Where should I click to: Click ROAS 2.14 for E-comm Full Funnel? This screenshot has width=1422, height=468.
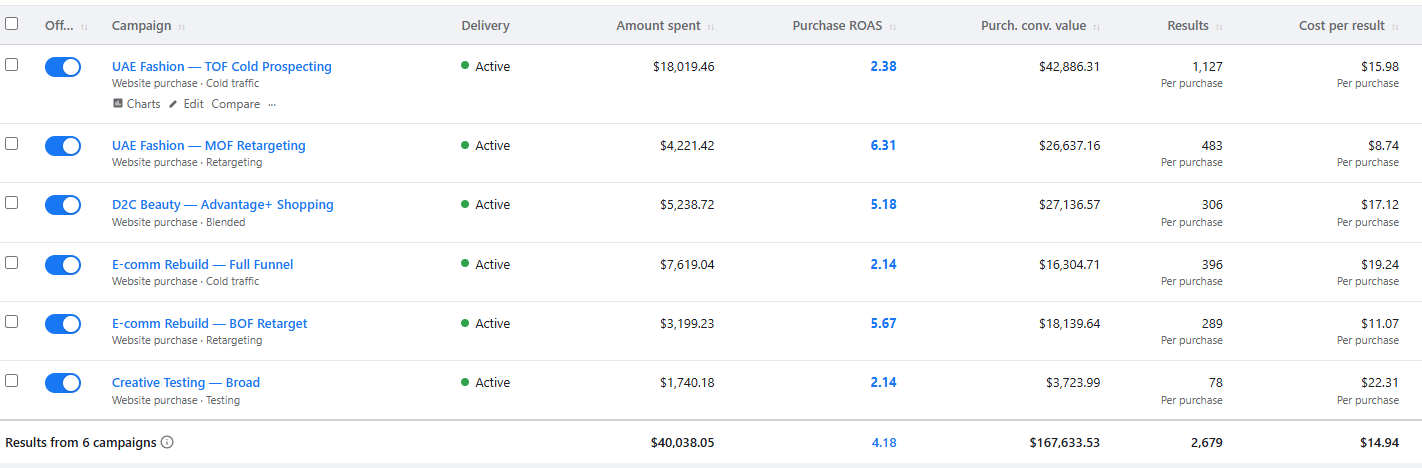883,265
